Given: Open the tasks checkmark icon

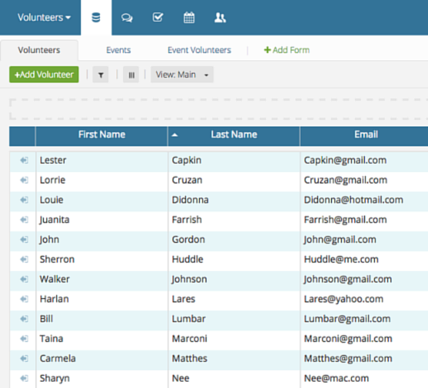Looking at the screenshot, I should 158,17.
